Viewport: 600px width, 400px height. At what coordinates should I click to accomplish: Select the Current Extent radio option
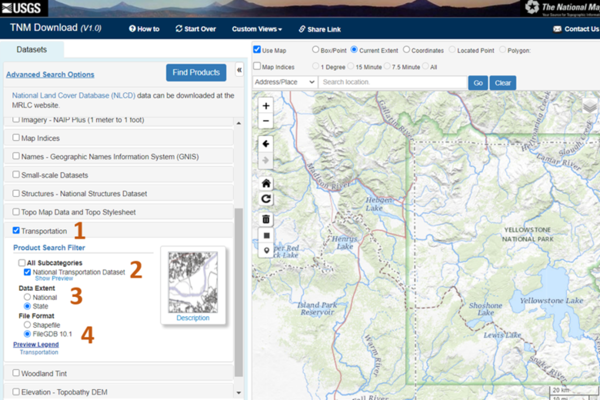point(354,50)
